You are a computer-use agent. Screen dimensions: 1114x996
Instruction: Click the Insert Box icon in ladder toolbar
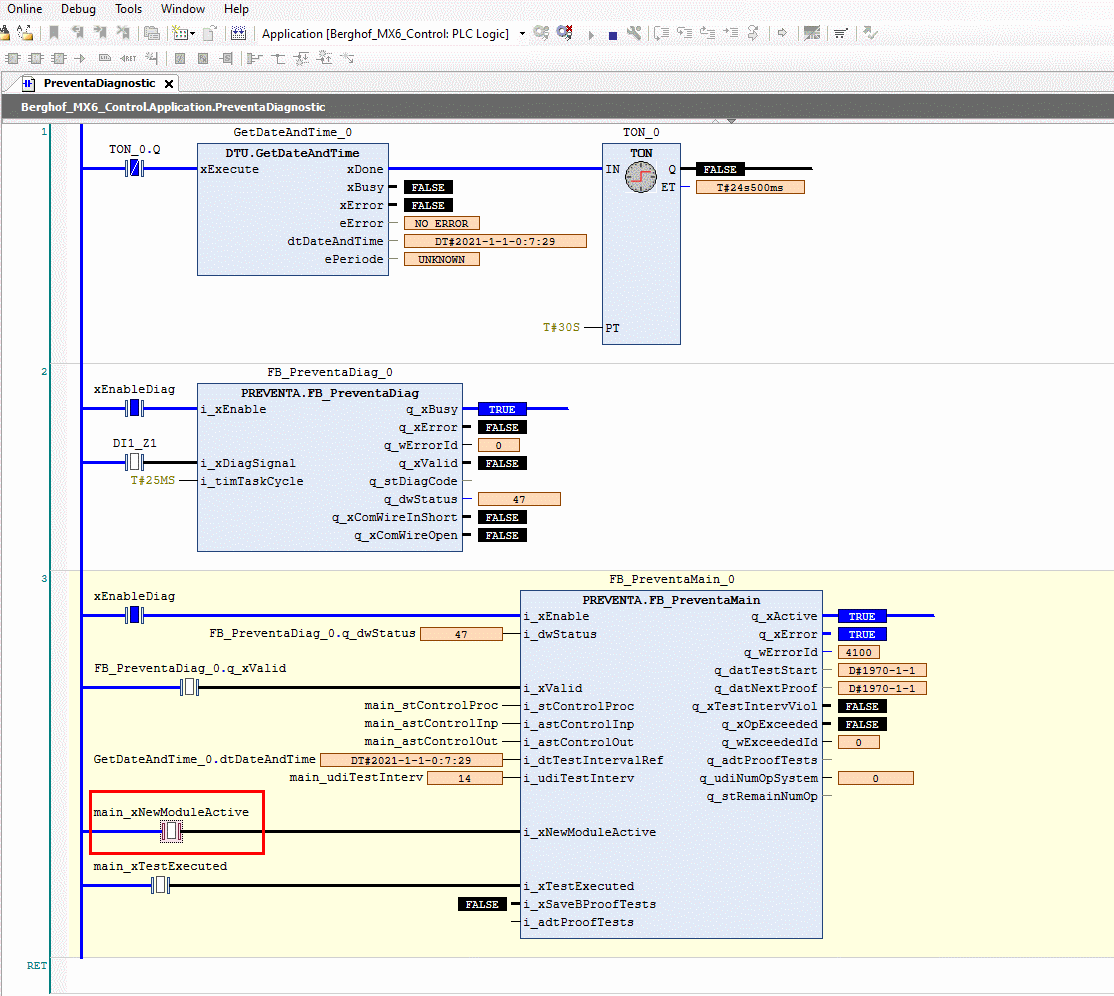coord(13,58)
